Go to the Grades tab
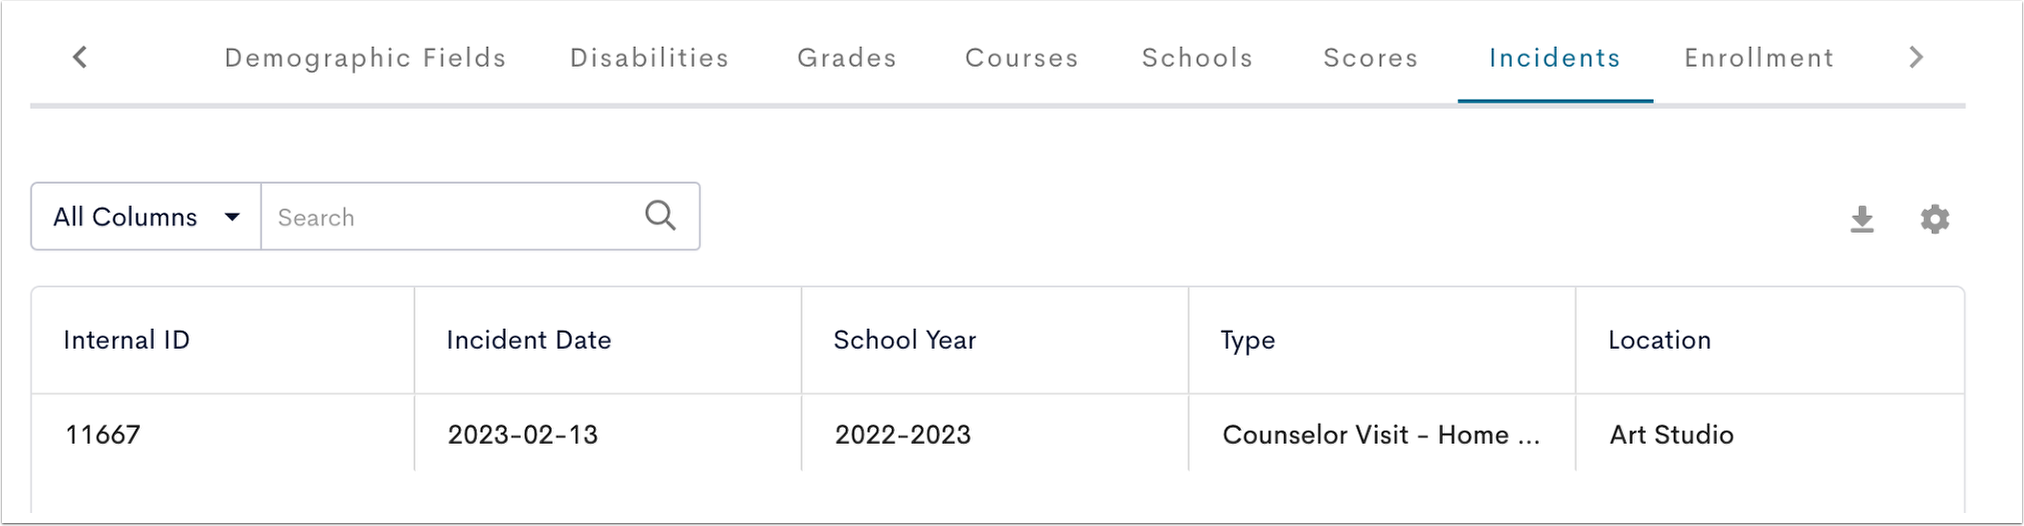The image size is (2024, 526). (x=847, y=58)
